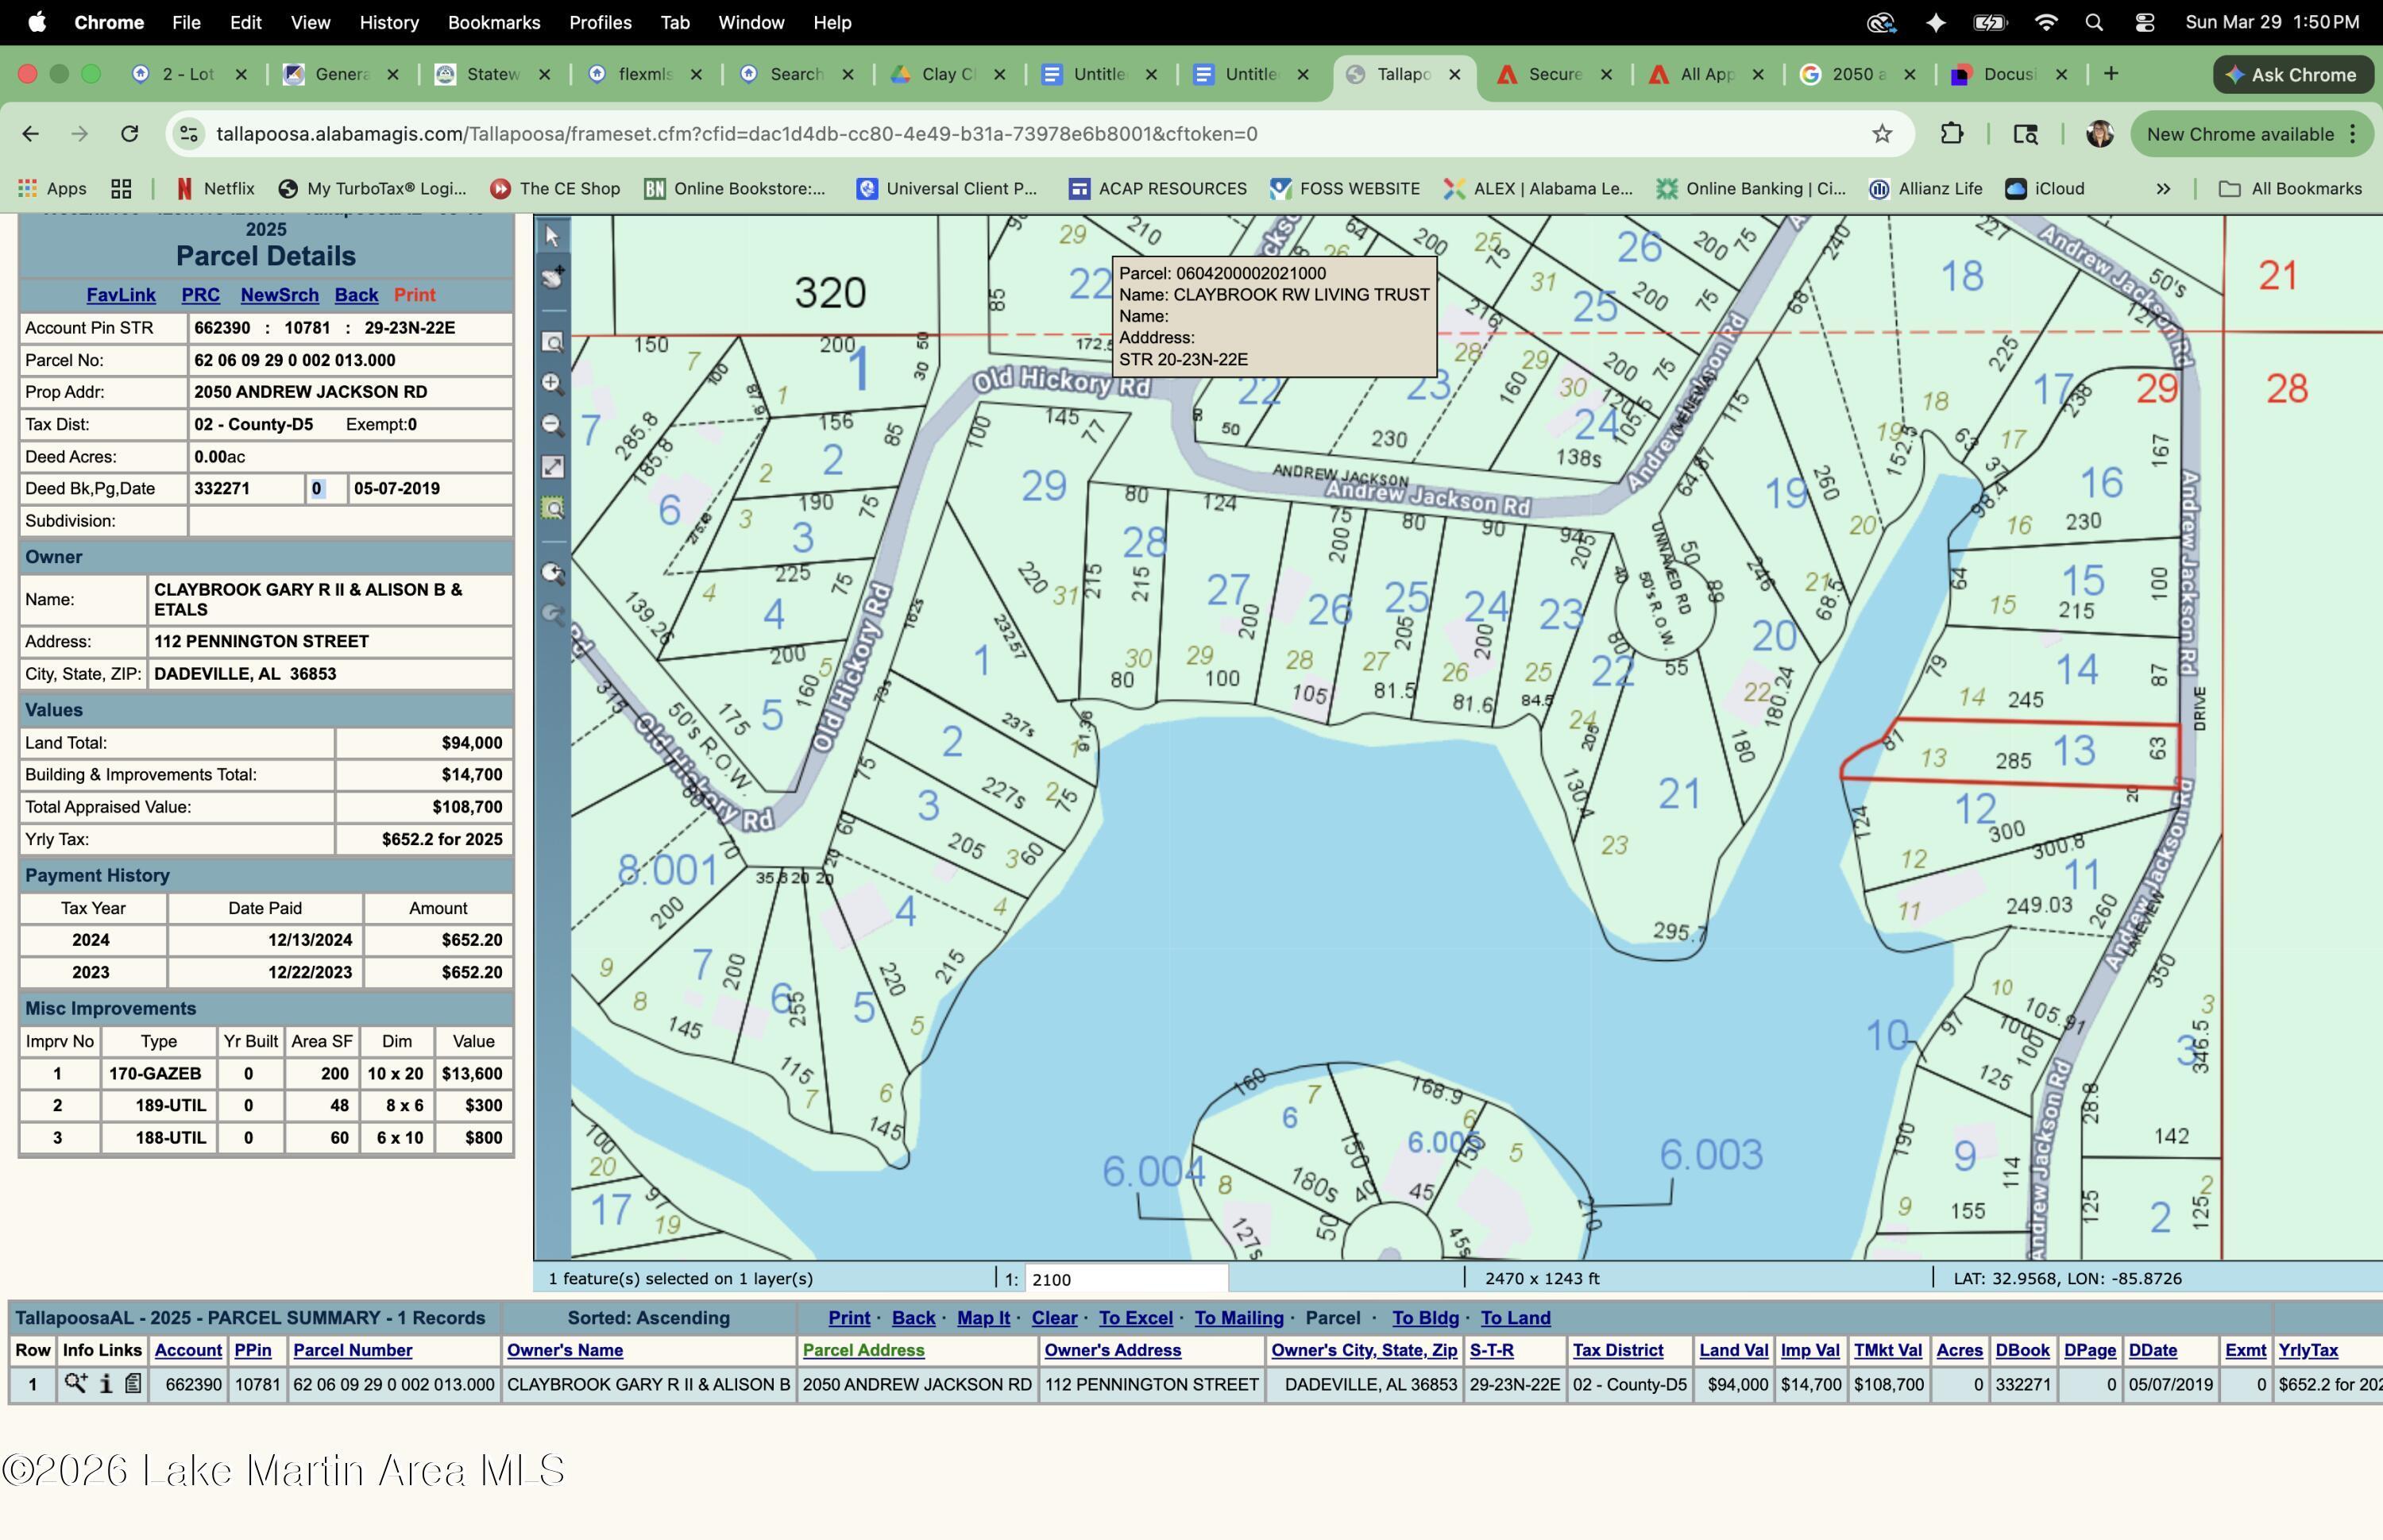This screenshot has height=1540, width=2383.
Task: Click the zoom in (+) magnifier tool
Action: click(x=552, y=384)
